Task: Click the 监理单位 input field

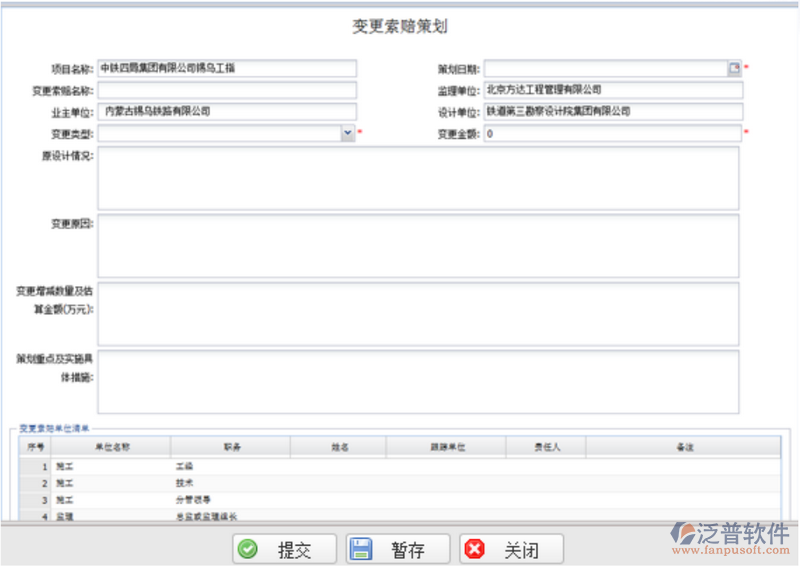Action: coord(613,90)
